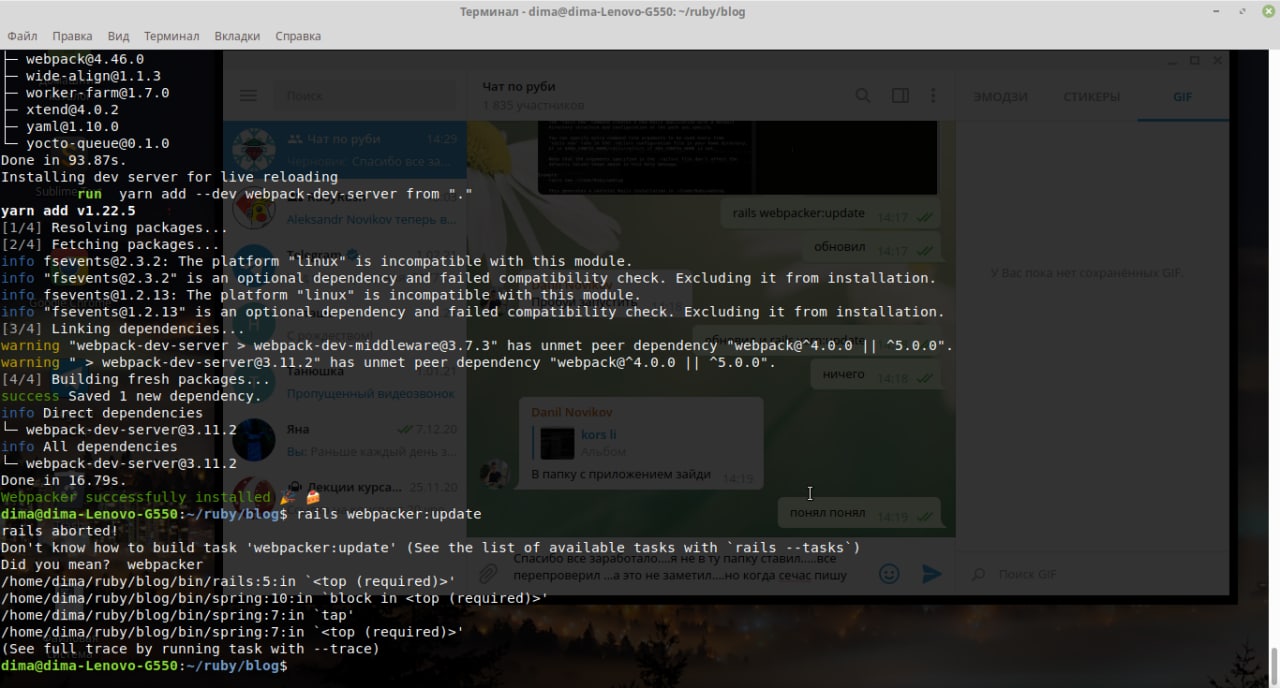Click the 'Done in 93.87s.' line
The image size is (1280, 688).
64,160
